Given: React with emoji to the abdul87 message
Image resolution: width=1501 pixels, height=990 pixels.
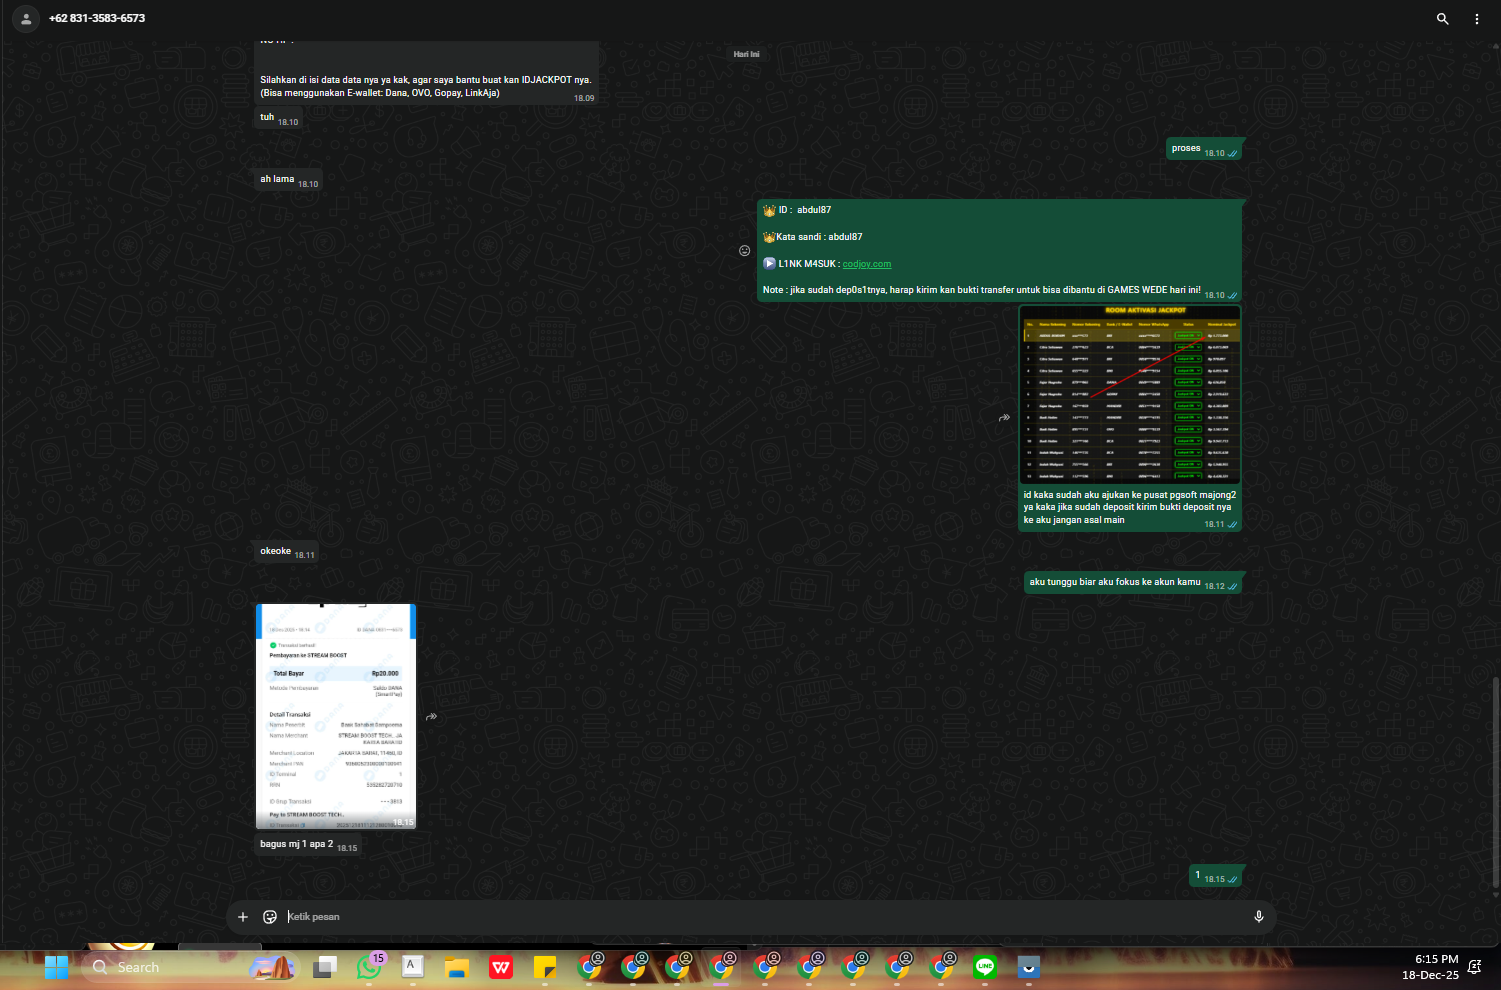Looking at the screenshot, I should [x=744, y=250].
